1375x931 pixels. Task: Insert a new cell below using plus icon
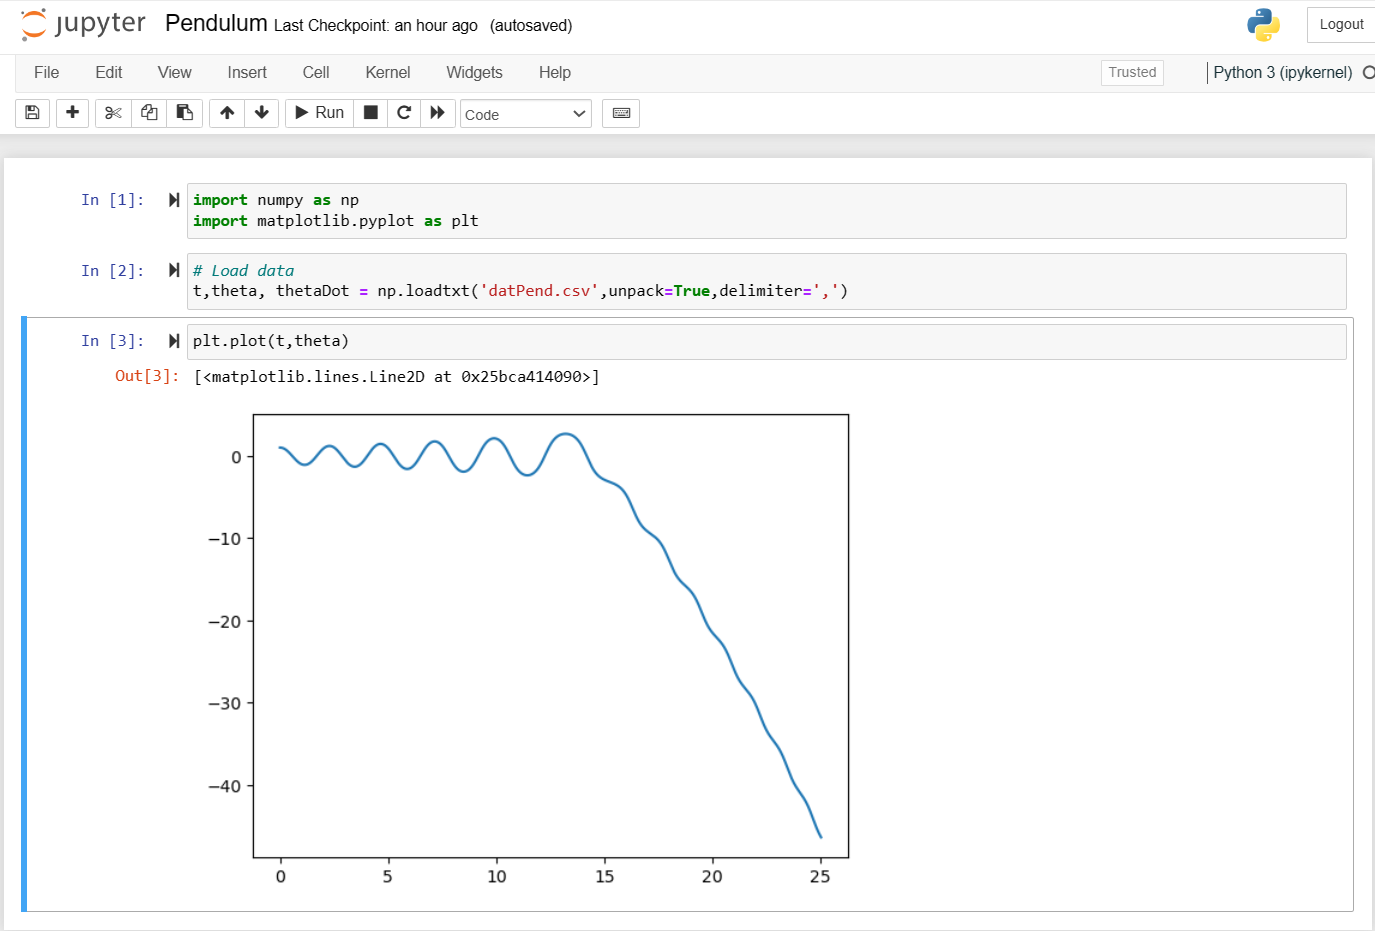click(72, 113)
